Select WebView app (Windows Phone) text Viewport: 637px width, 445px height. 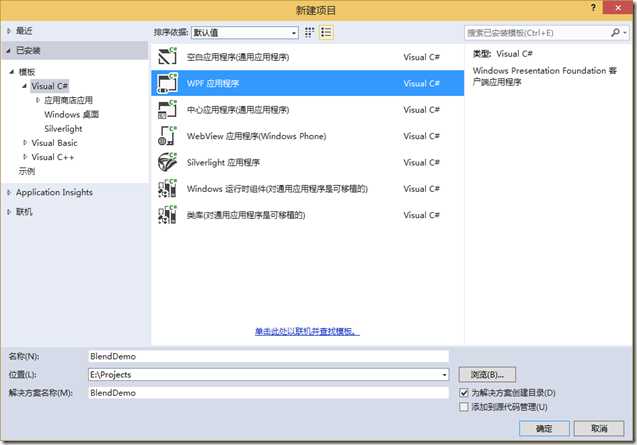[256, 136]
